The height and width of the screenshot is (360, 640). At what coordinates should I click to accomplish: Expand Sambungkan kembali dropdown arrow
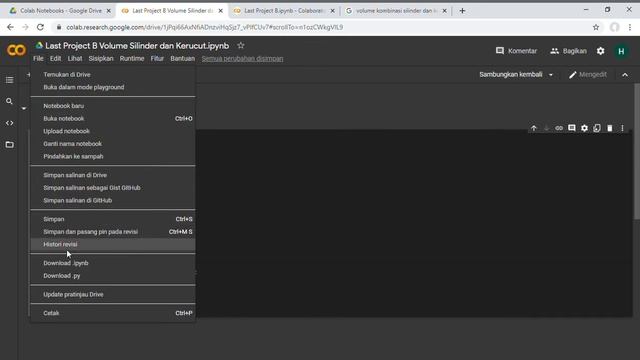tap(551, 75)
